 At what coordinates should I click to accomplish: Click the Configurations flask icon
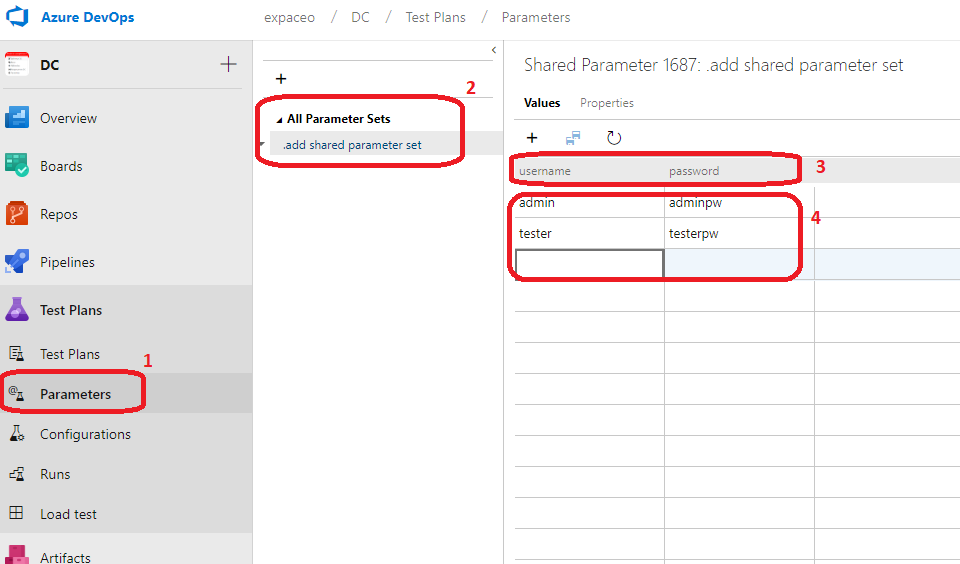[17, 434]
